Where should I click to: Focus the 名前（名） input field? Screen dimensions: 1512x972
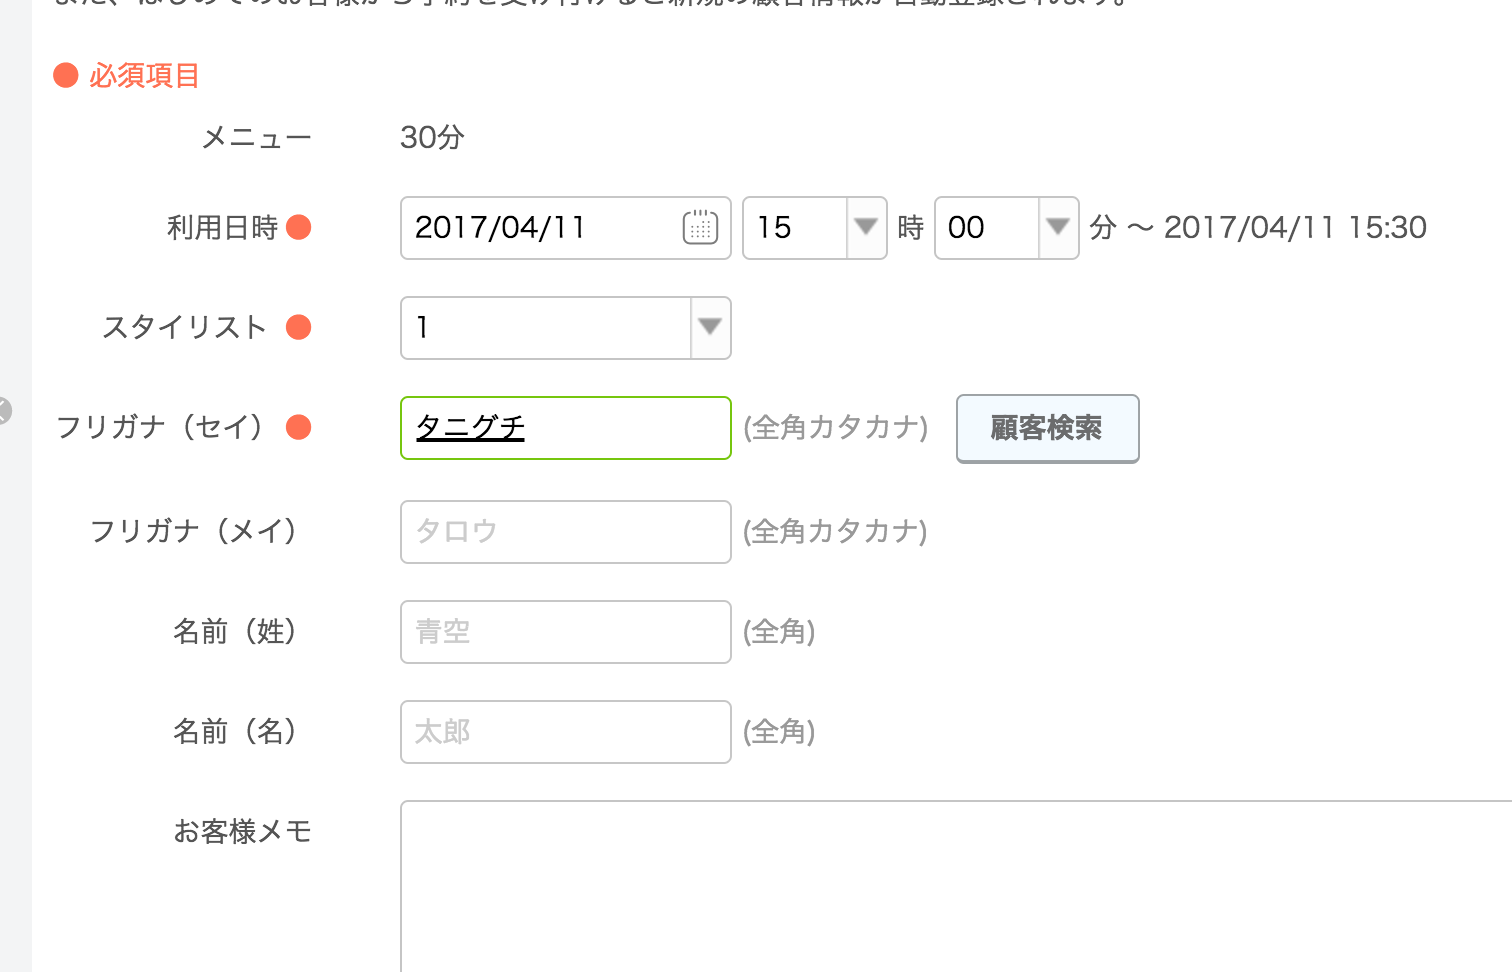coord(565,732)
